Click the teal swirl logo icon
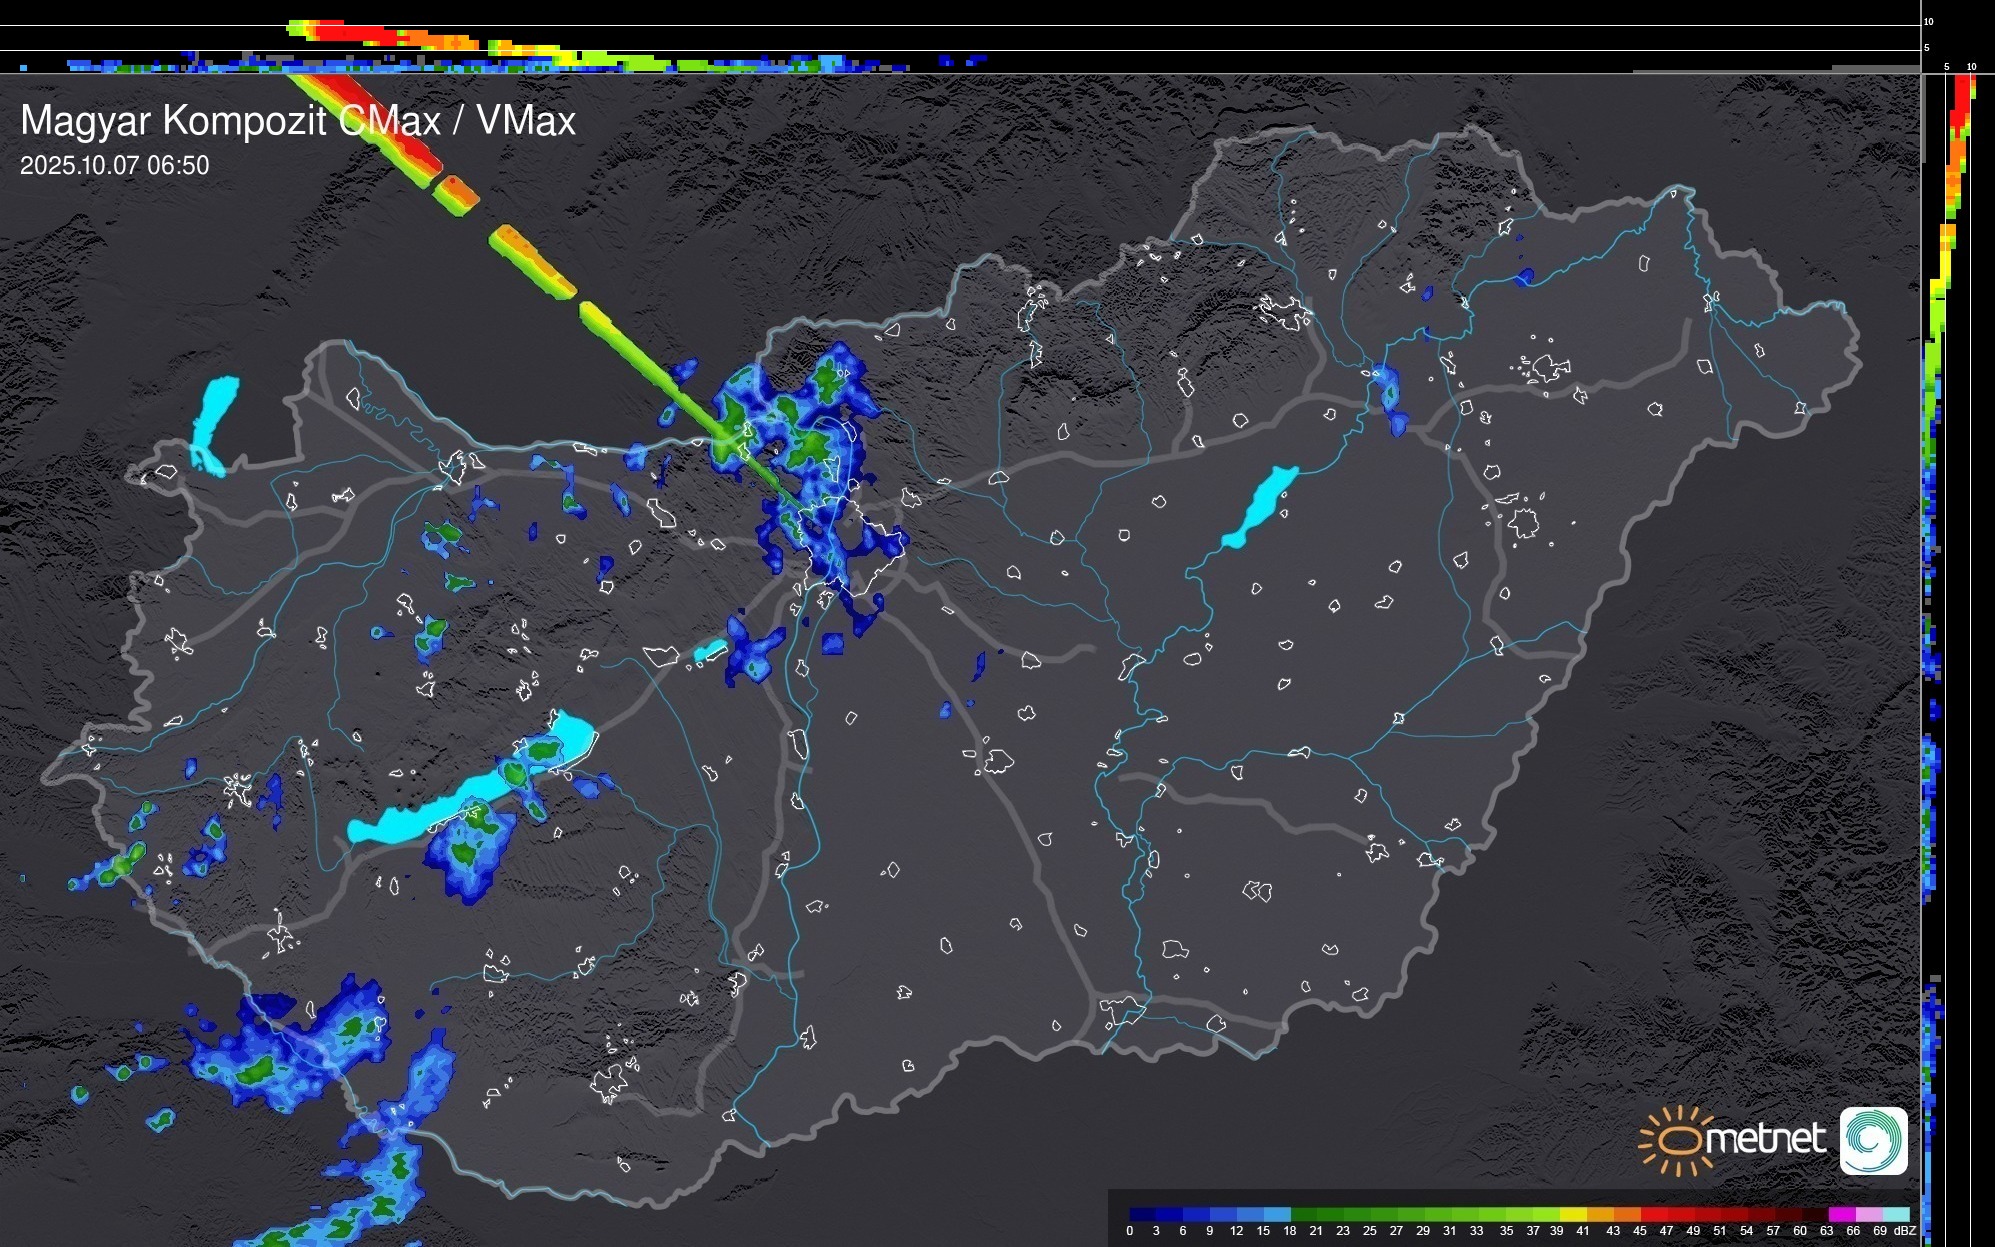The width and height of the screenshot is (1995, 1247). click(1873, 1140)
